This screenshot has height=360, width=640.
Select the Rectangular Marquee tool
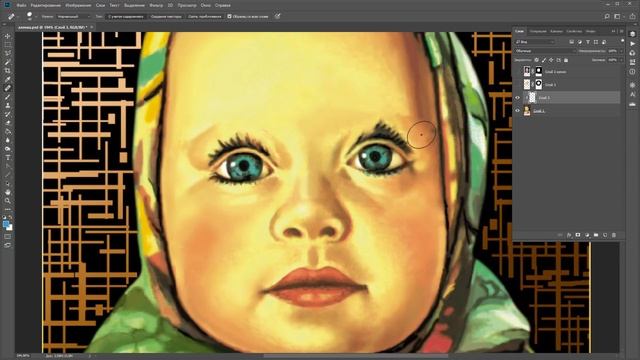[x=7, y=45]
